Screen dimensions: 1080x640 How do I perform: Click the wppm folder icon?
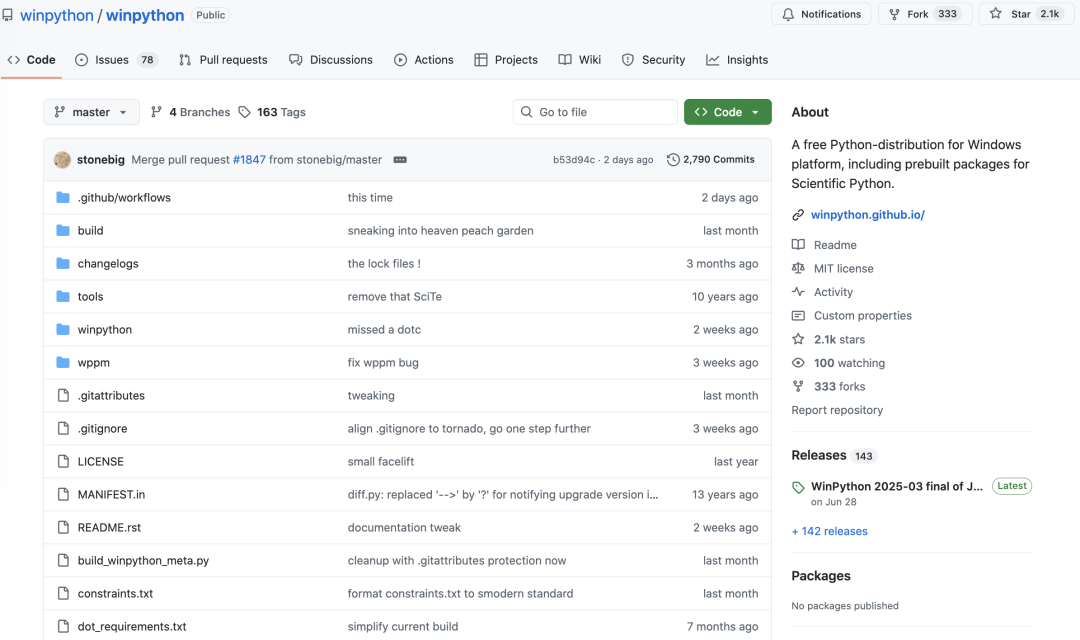63,362
